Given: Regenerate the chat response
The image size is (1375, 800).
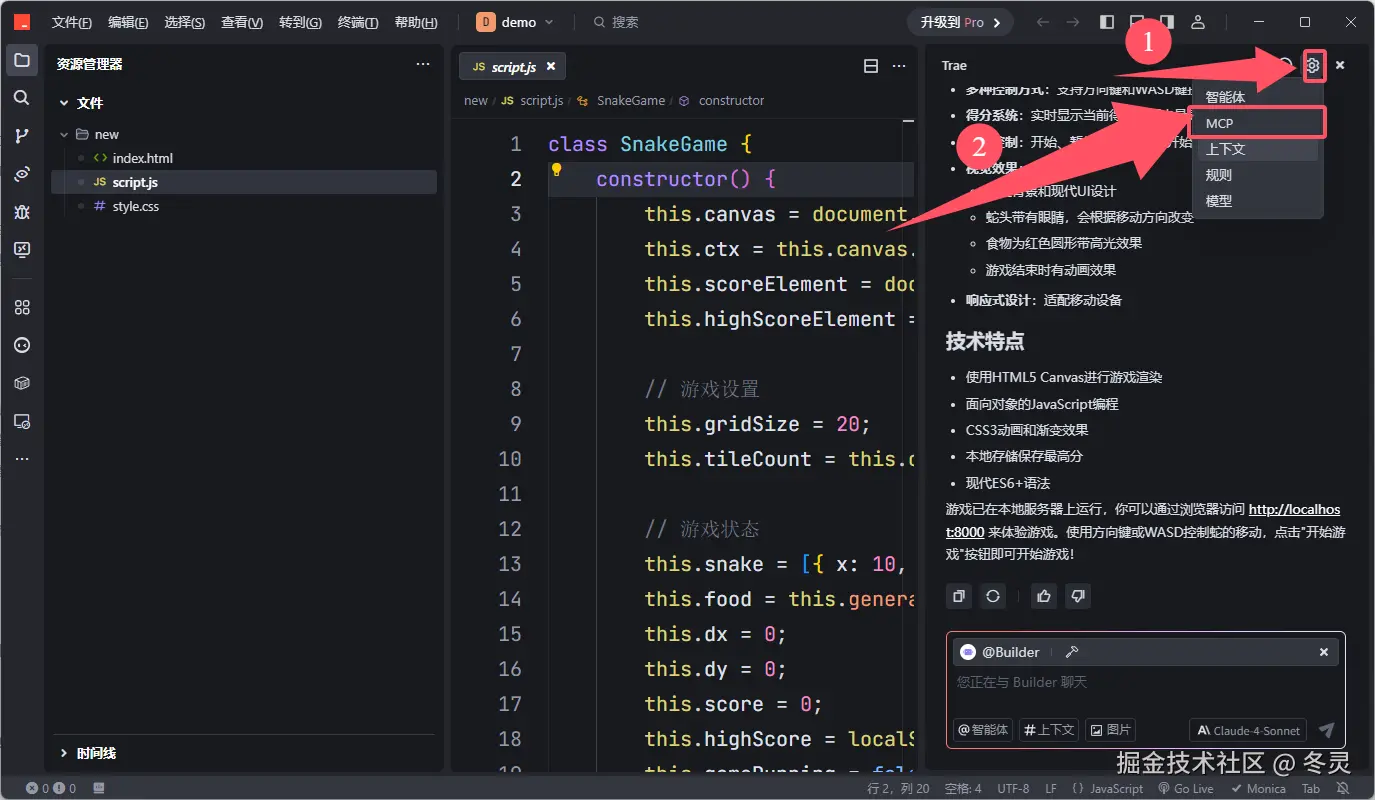Looking at the screenshot, I should point(993,596).
